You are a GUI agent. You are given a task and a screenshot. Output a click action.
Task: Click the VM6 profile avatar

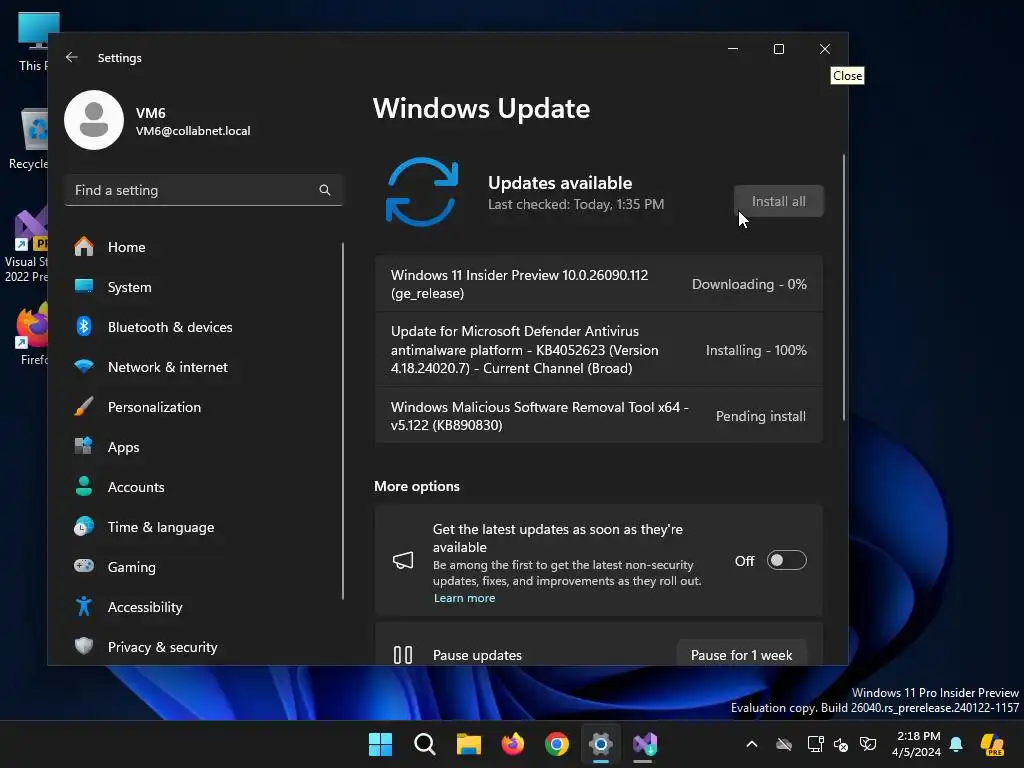point(94,120)
